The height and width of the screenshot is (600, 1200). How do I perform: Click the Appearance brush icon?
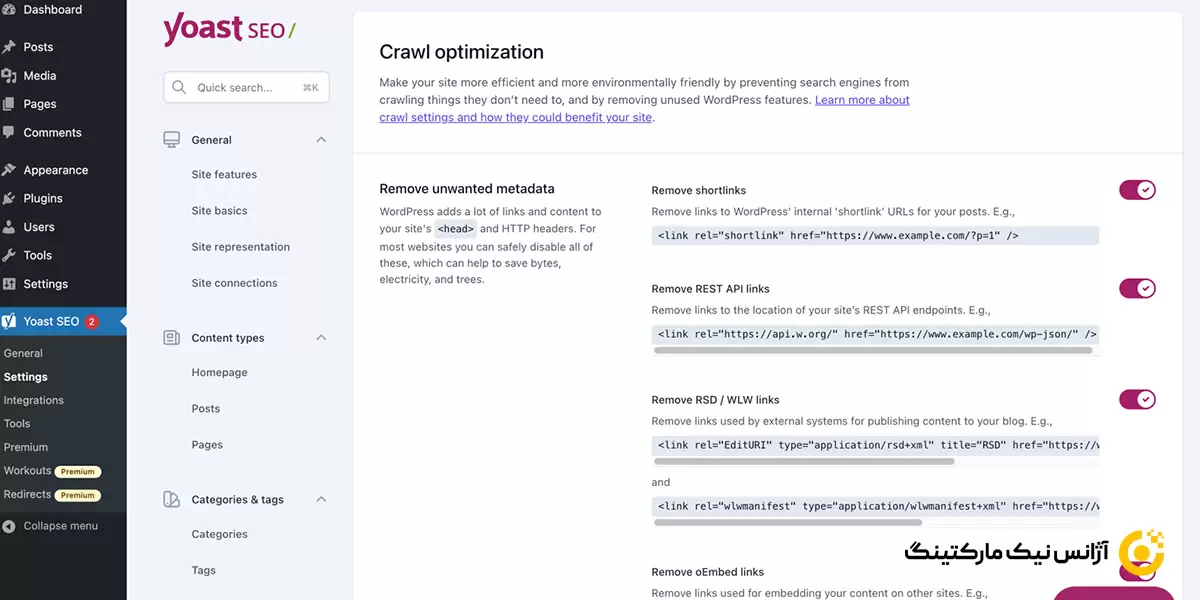pyautogui.click(x=9, y=170)
